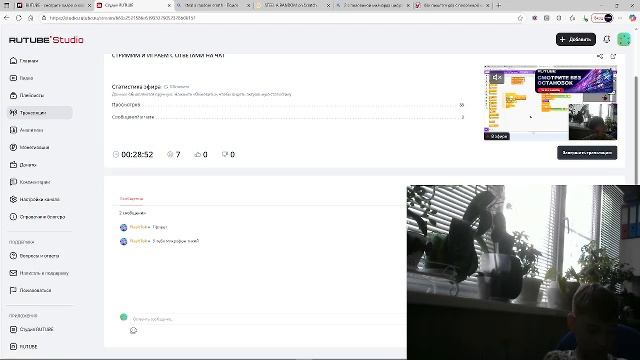Click the browser address bar
Image resolution: width=640 pixels, height=360 pixels.
pyautogui.click(x=282, y=18)
